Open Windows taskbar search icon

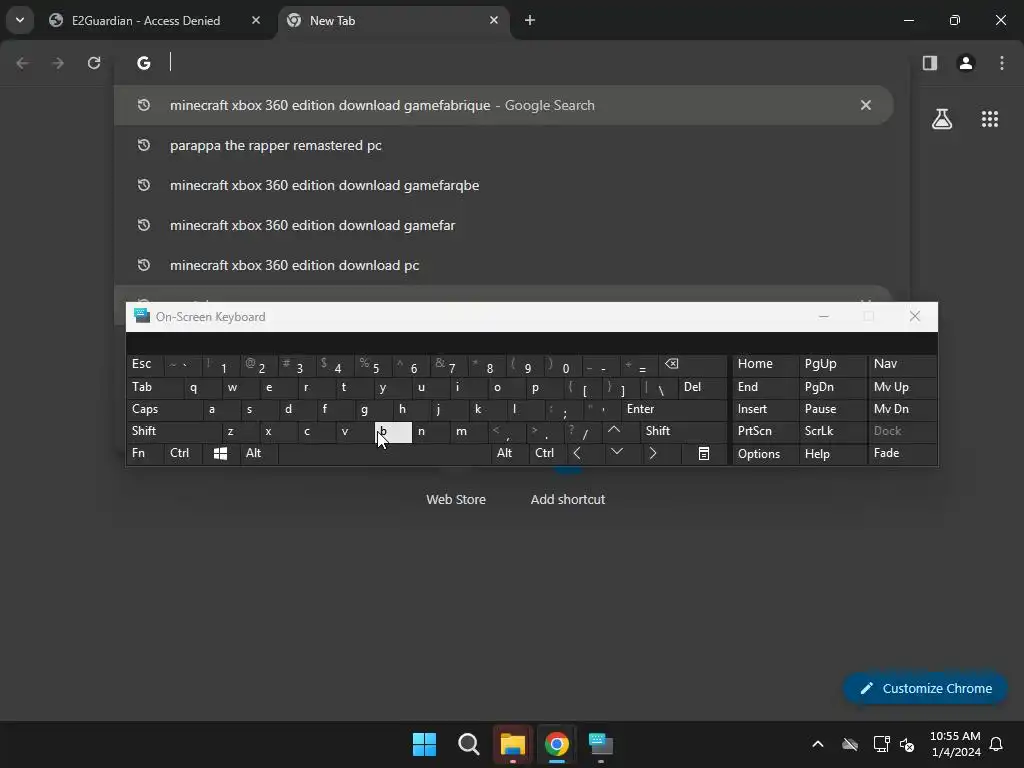coord(469,744)
